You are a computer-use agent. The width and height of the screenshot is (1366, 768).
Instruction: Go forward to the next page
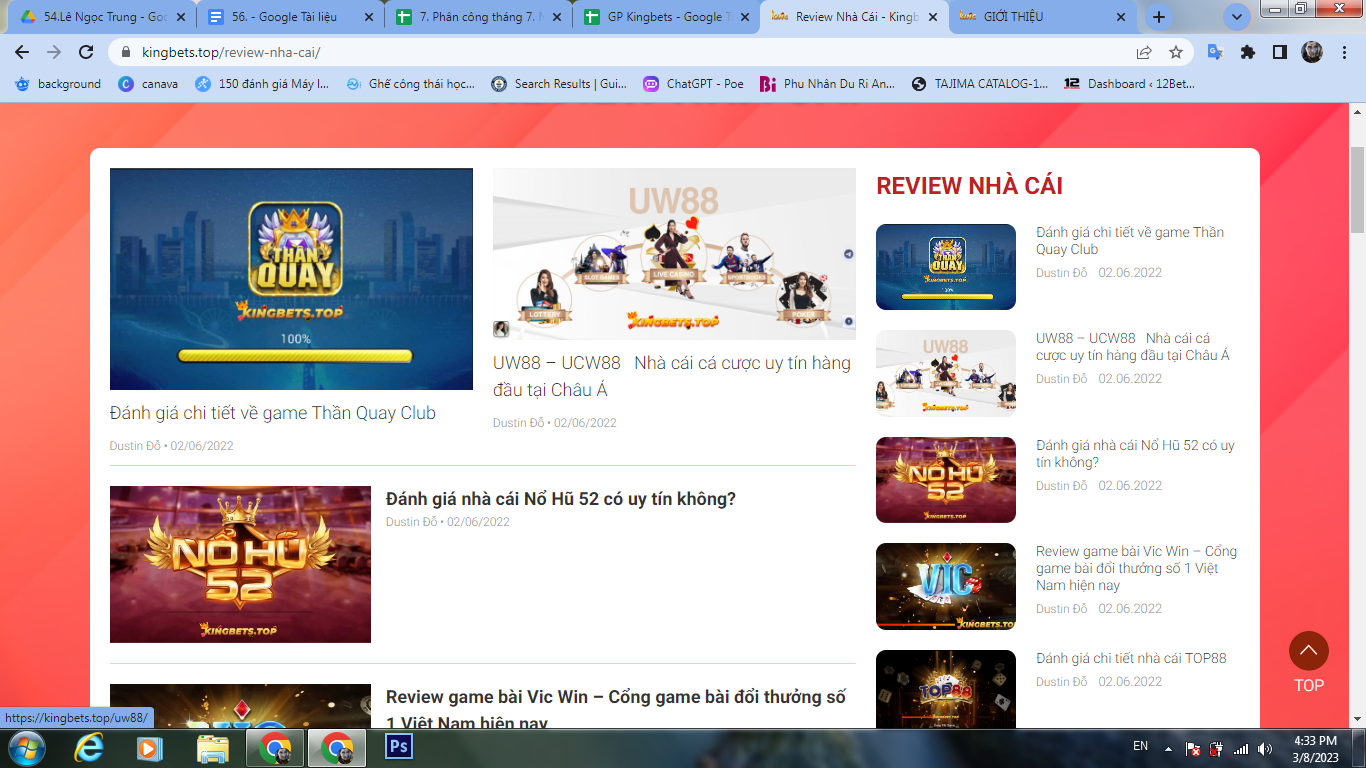coord(54,52)
